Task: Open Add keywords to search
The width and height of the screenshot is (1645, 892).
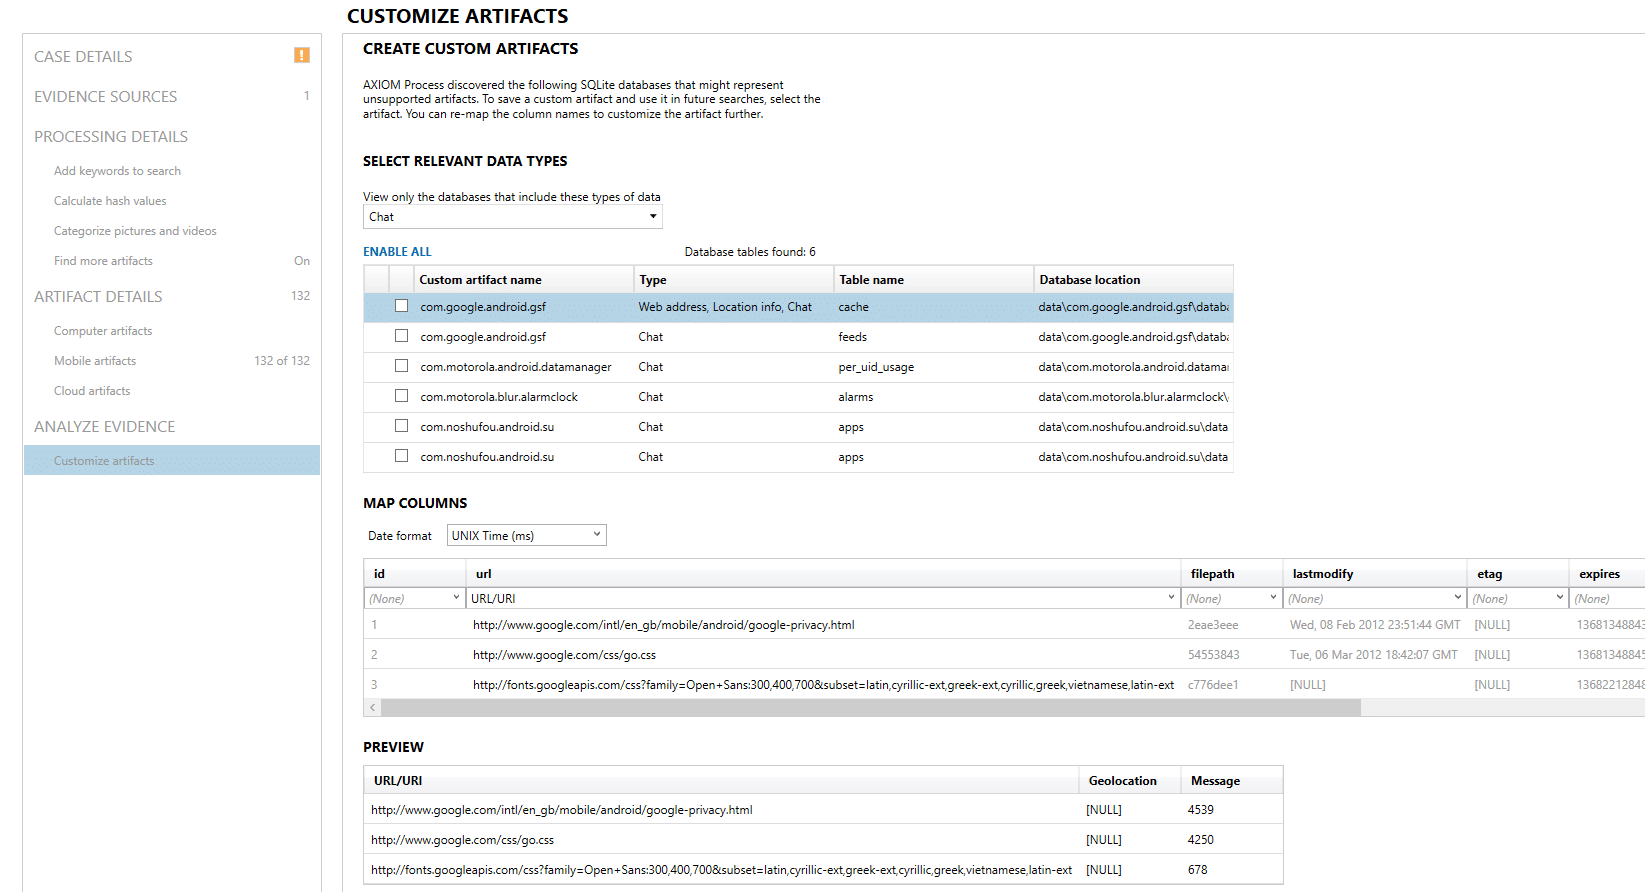Action: tap(117, 171)
